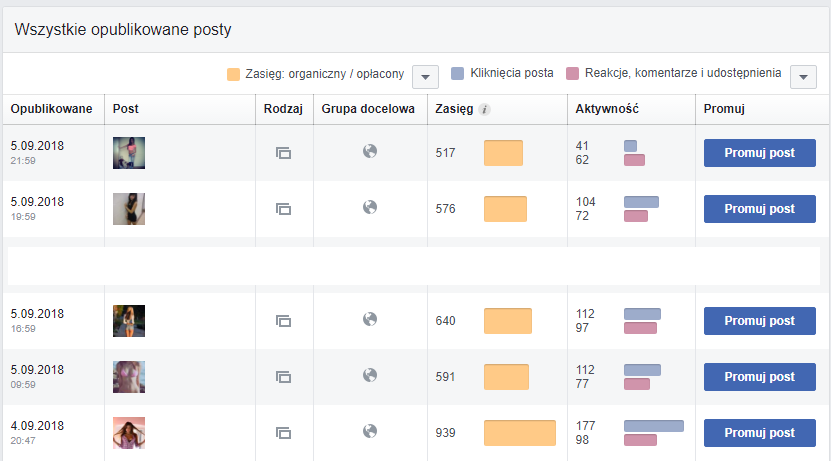
Task: Click globe icon for 21:59 post
Action: click(x=370, y=152)
